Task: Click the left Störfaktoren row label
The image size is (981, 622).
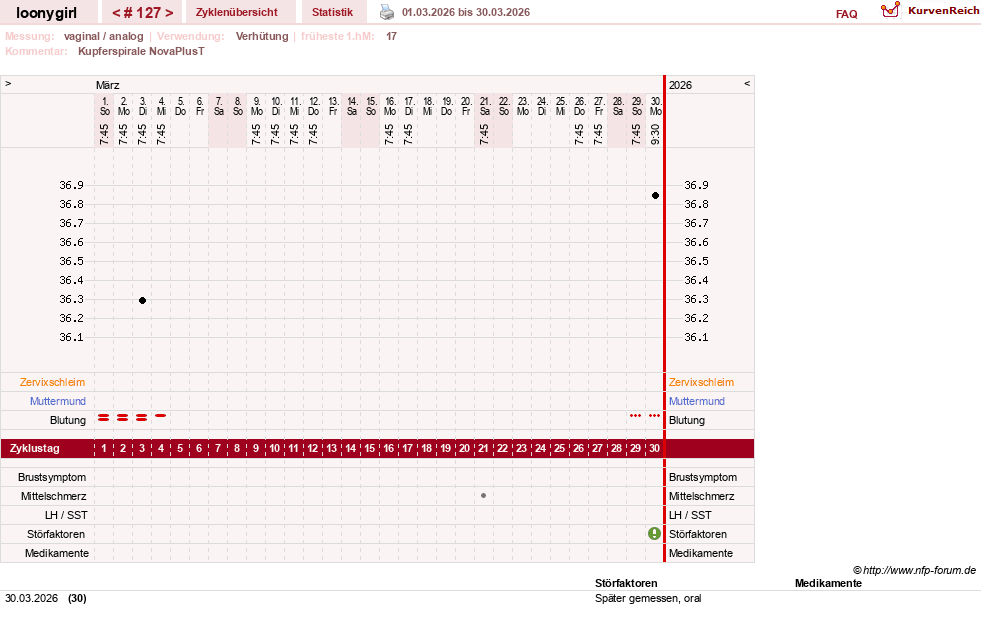Action: click(56, 534)
